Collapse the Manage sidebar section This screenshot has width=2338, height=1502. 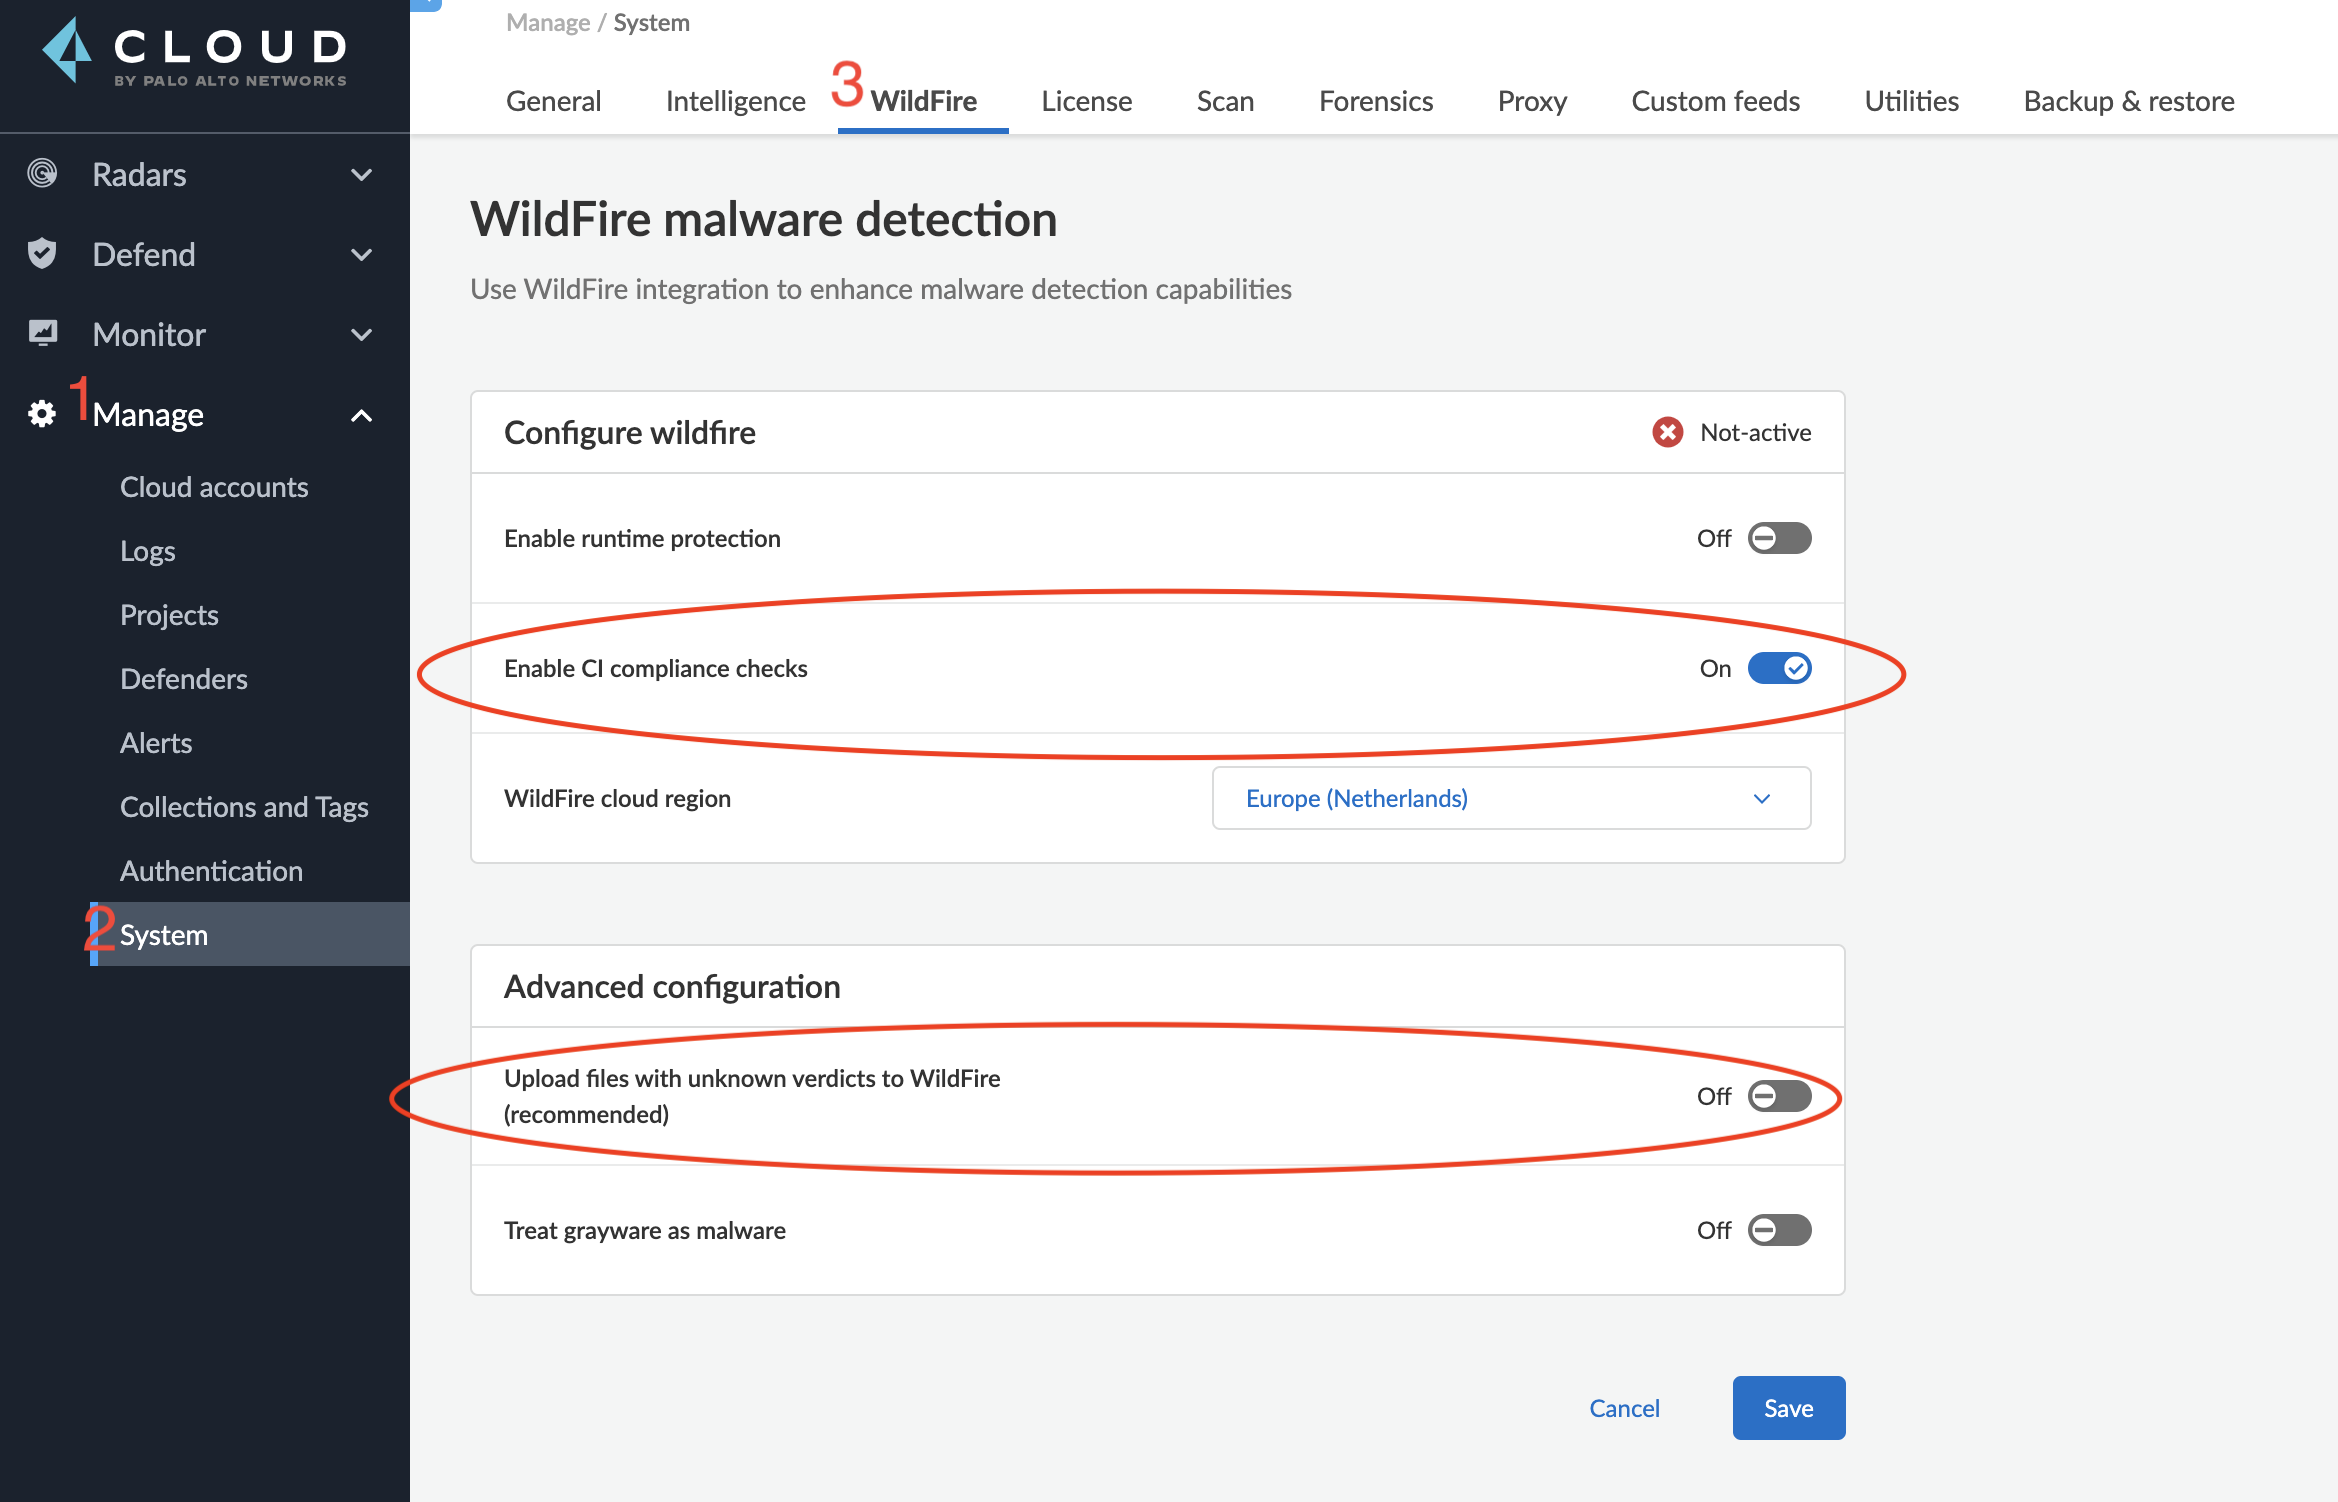362,415
